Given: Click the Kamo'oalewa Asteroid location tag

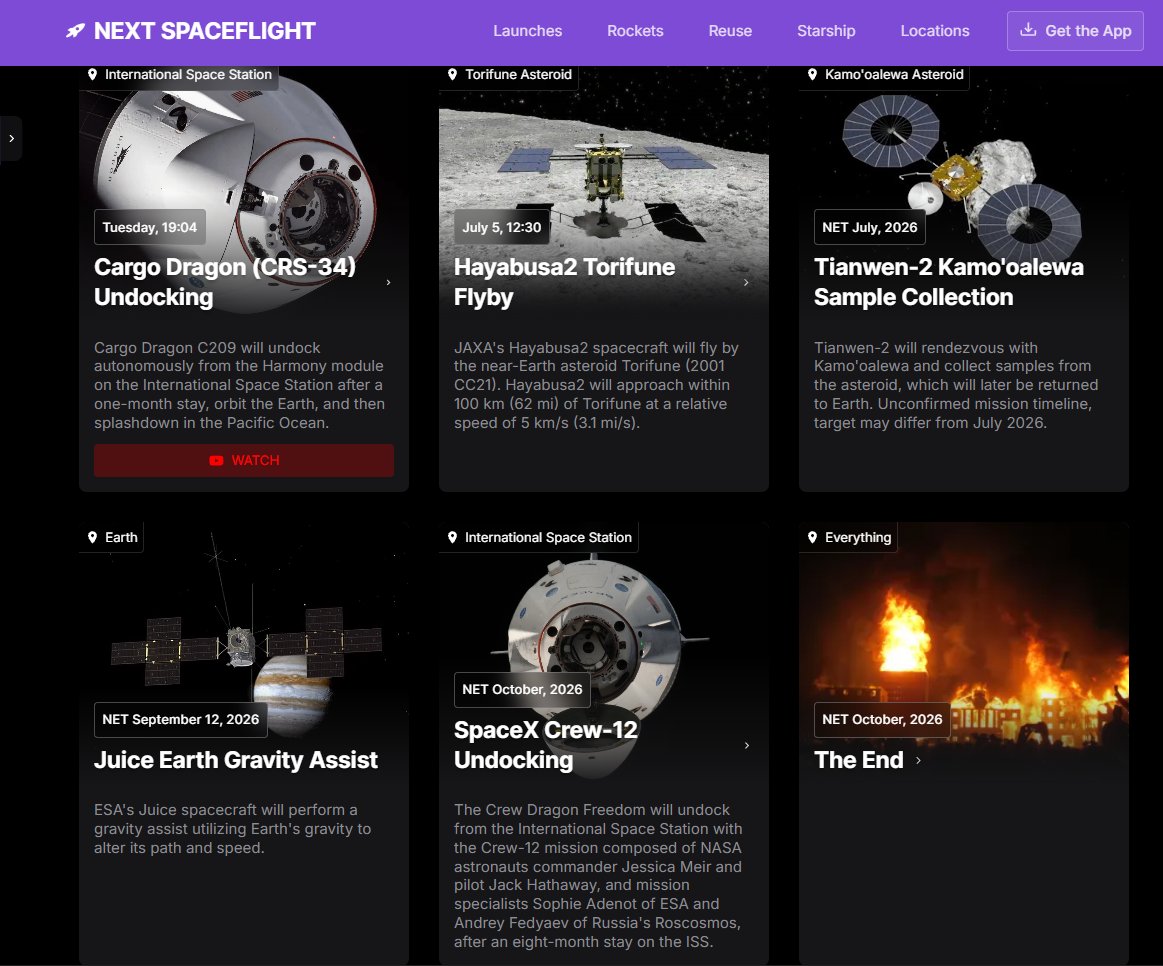Looking at the screenshot, I should point(884,75).
